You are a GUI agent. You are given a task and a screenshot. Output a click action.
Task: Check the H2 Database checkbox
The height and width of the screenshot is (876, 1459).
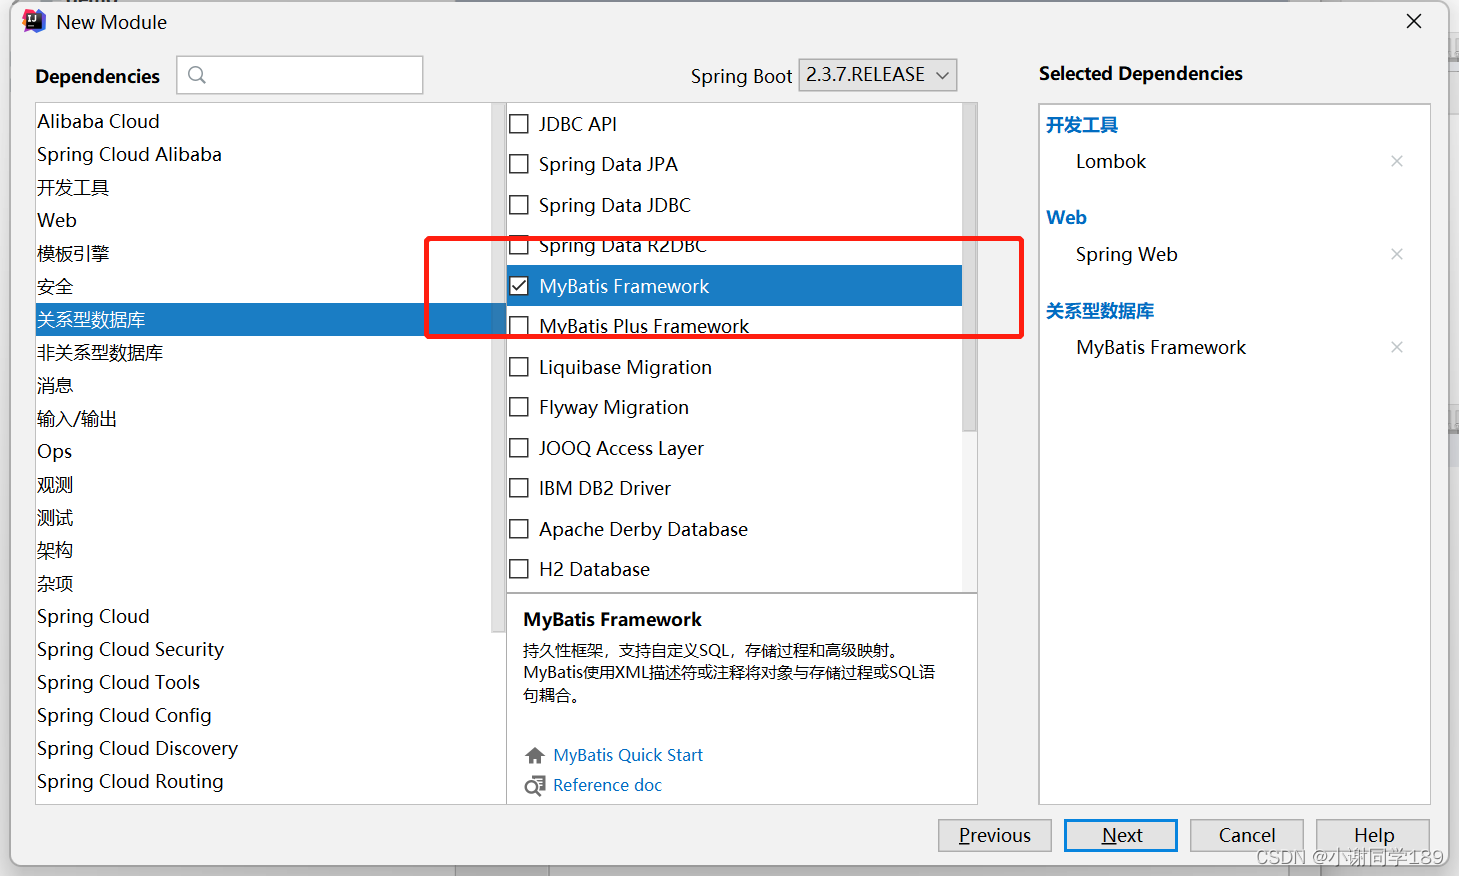519,569
